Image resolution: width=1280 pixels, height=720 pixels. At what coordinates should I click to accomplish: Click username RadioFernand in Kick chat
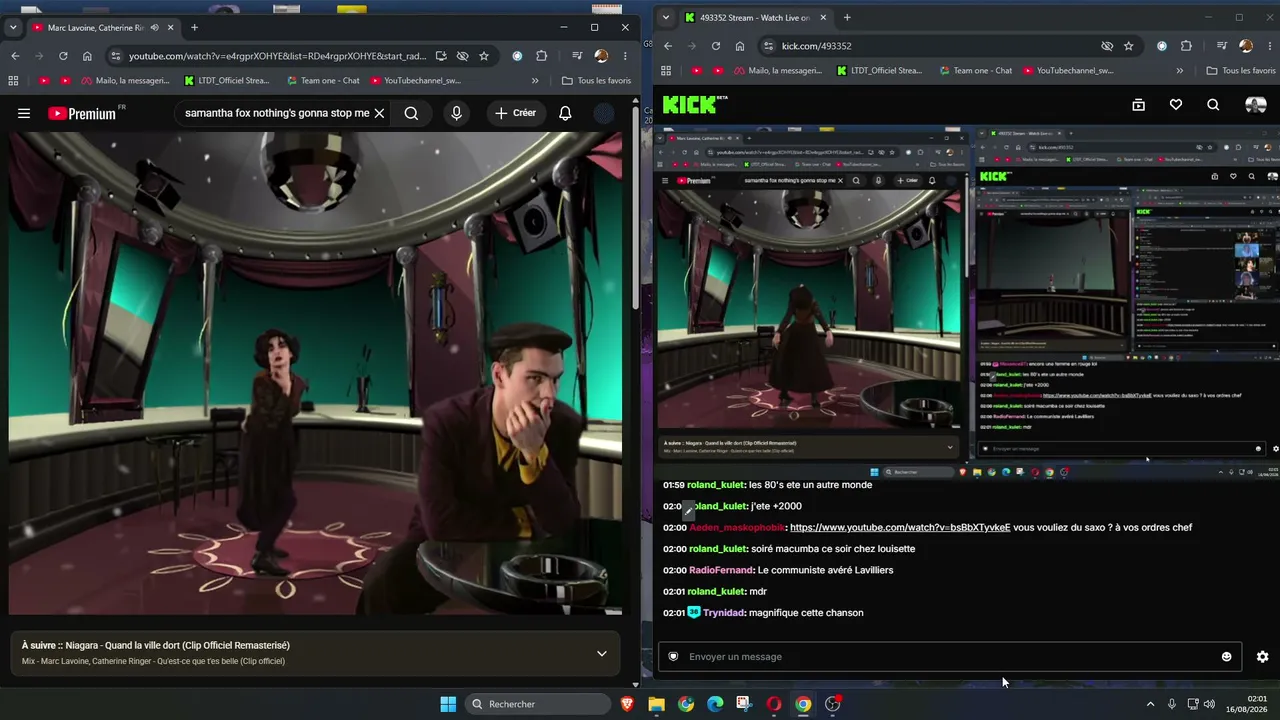tap(721, 570)
